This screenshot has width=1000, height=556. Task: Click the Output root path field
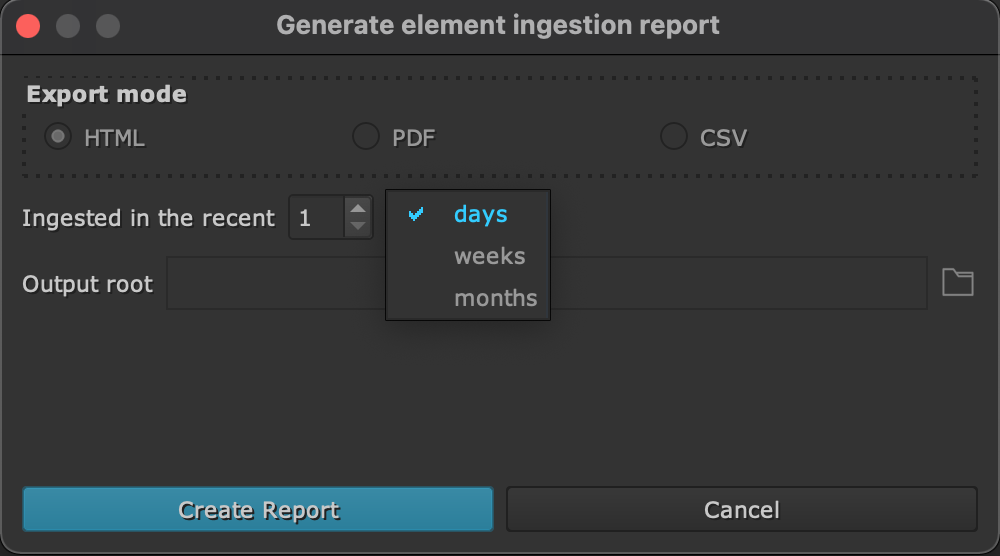point(740,284)
